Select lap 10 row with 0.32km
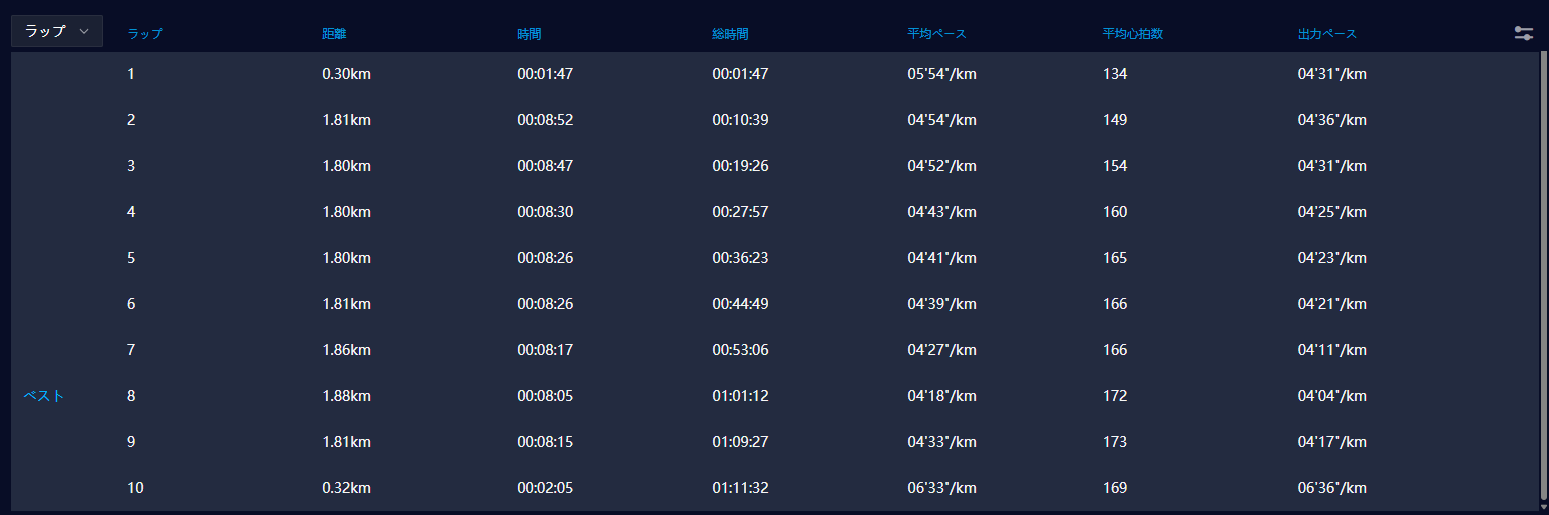Screen dimensions: 1549x515 coord(775,488)
